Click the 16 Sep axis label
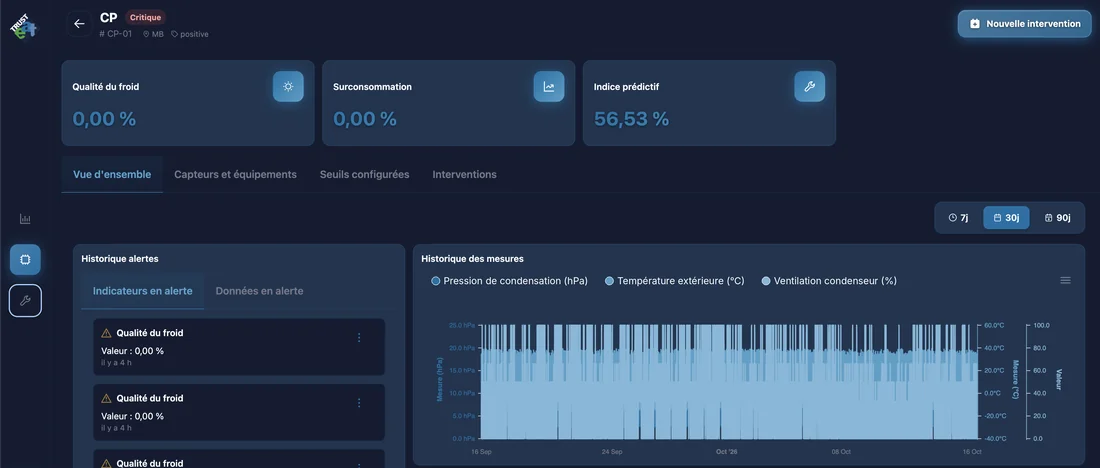Viewport: 1100px width, 468px height. [x=481, y=452]
